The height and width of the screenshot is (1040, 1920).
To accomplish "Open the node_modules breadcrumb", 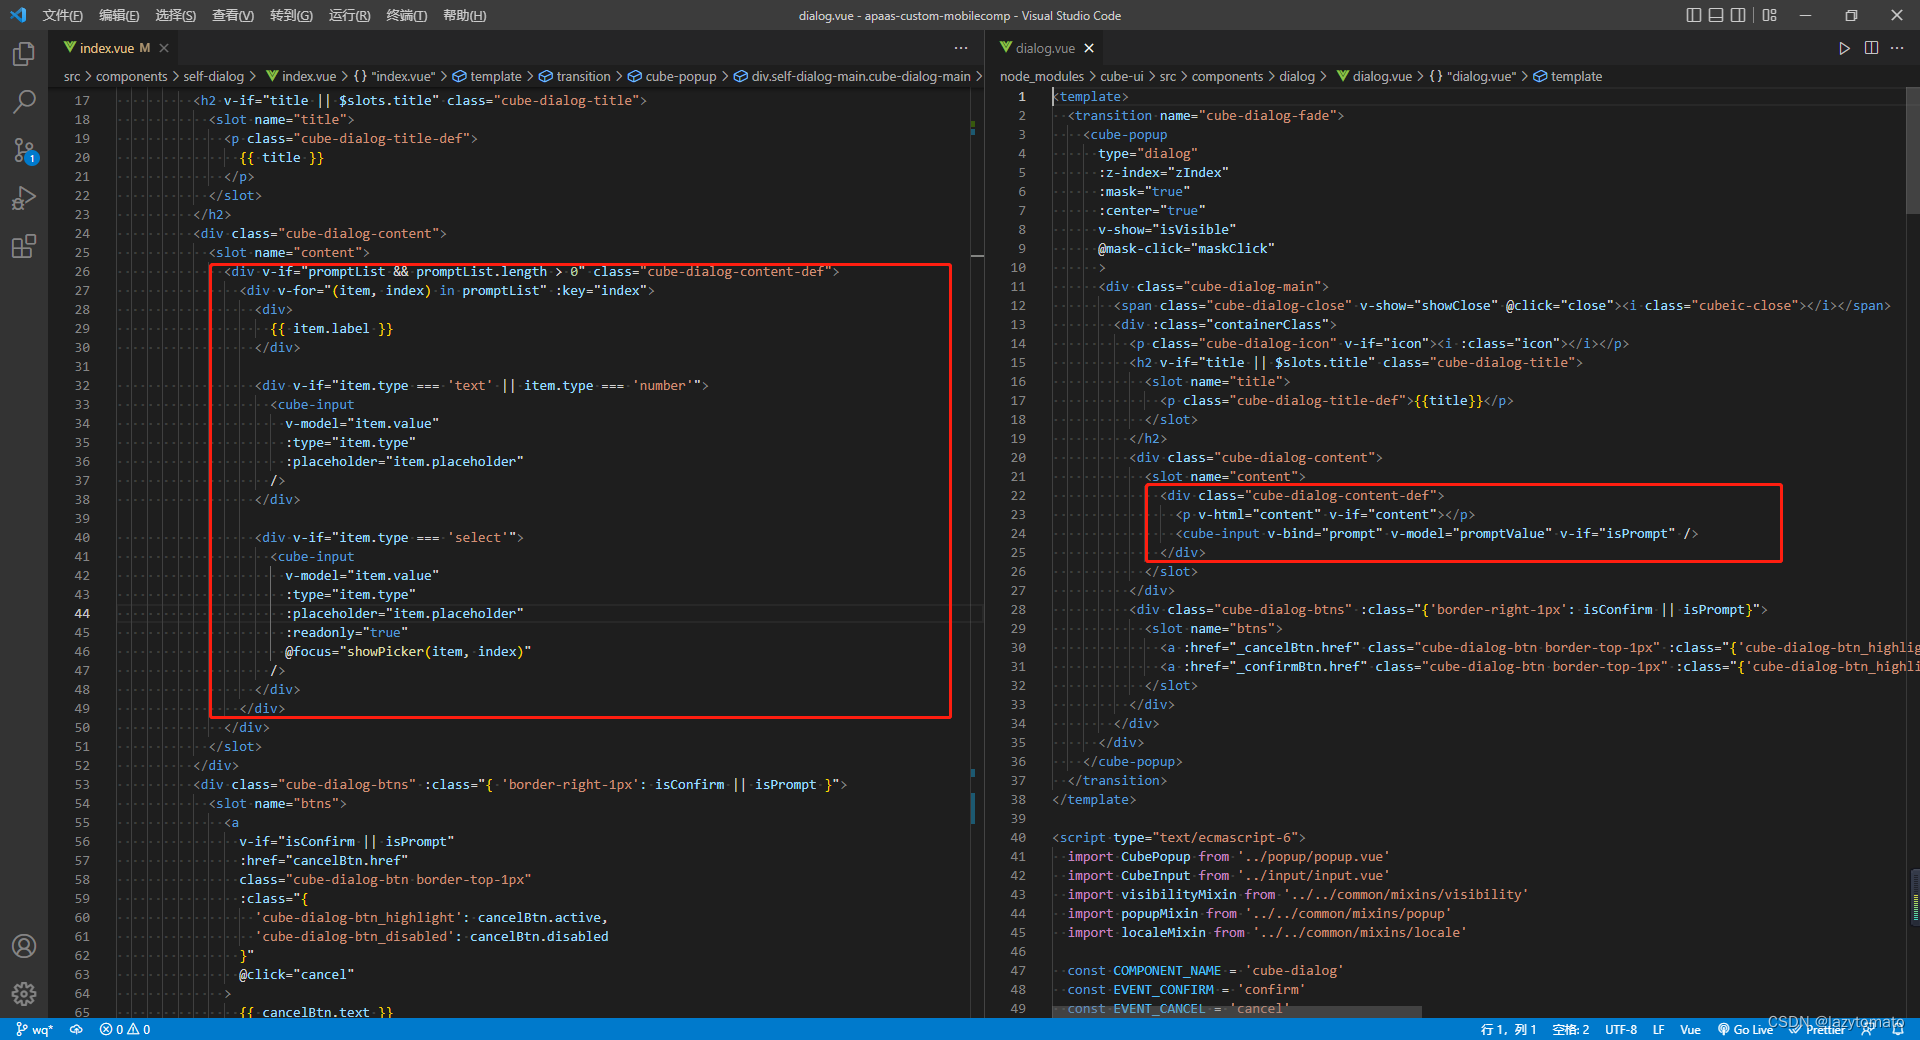I will 1042,76.
